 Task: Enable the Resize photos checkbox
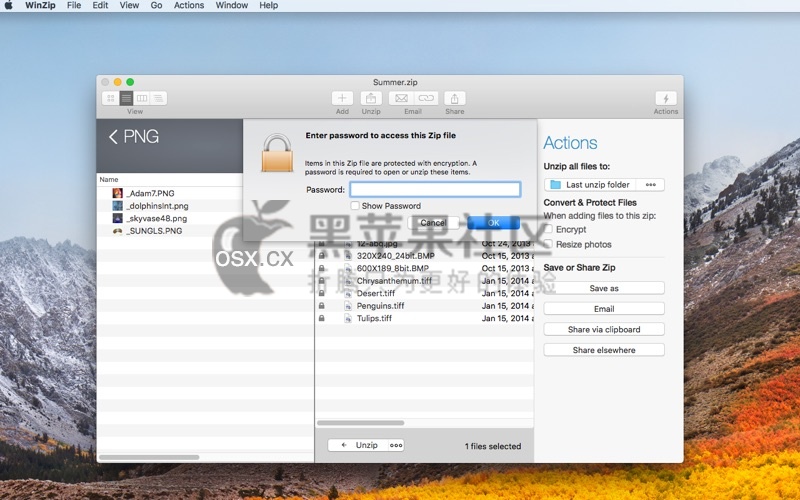(x=548, y=244)
